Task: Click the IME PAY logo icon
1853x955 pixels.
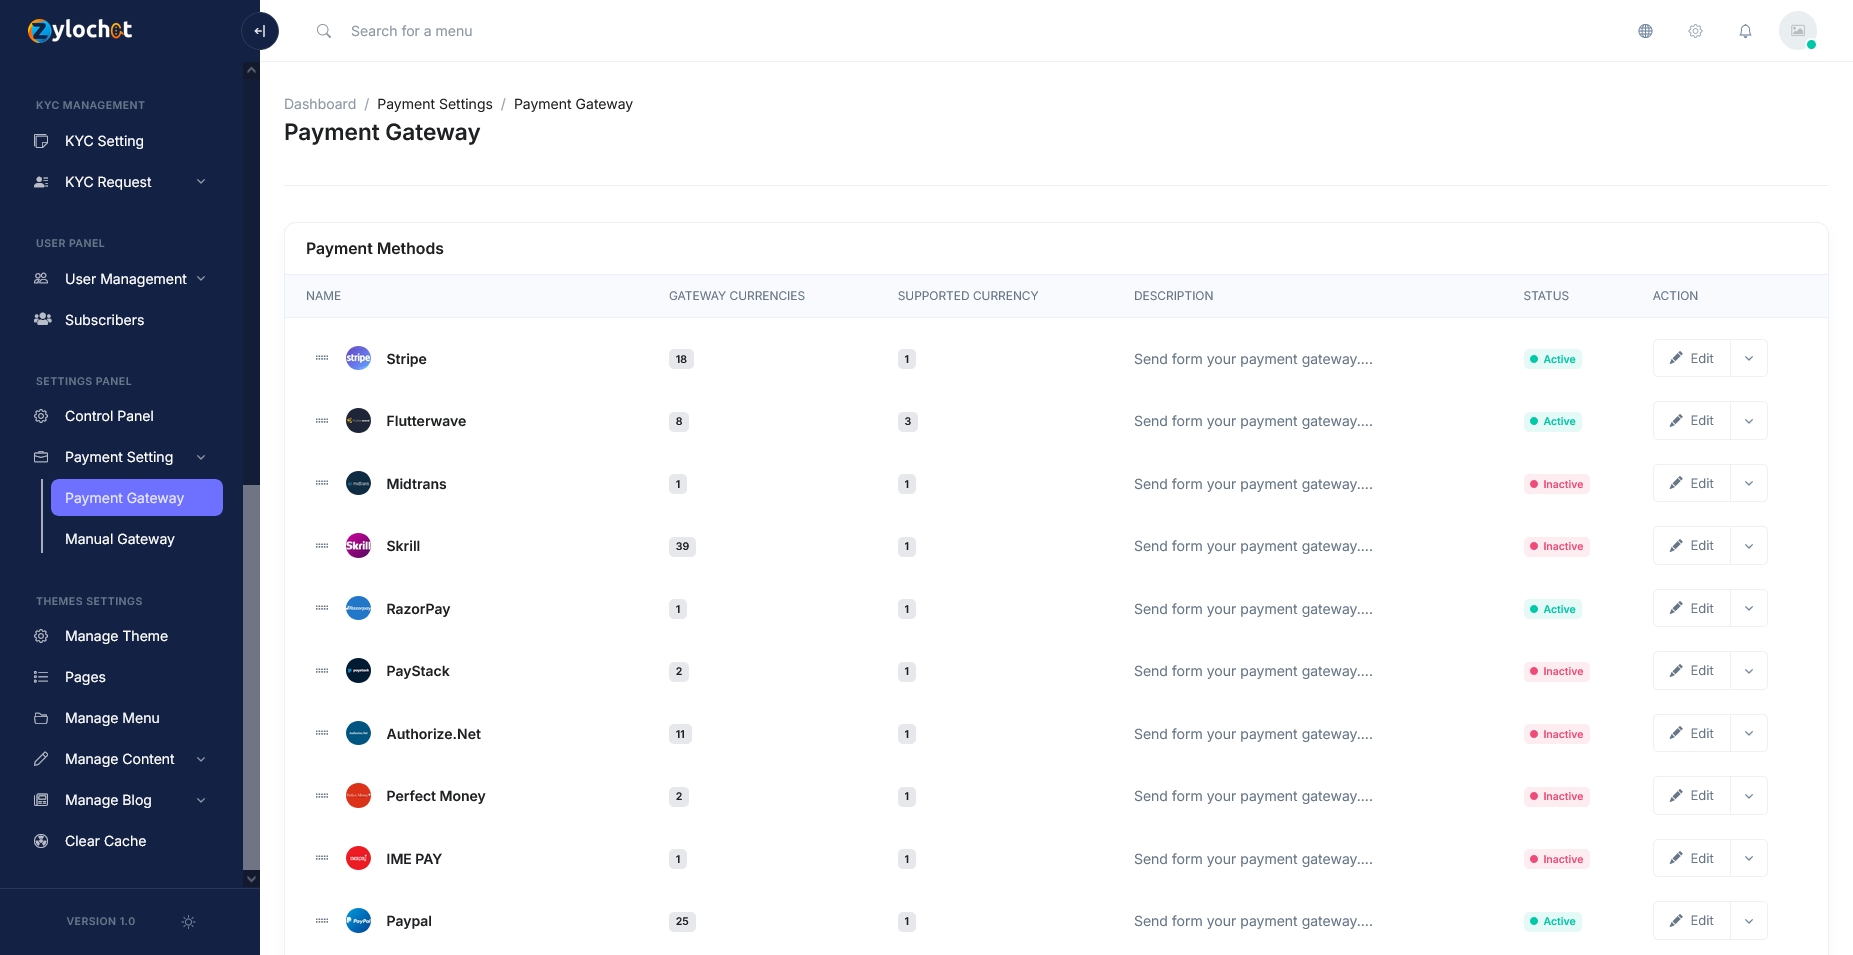Action: pyautogui.click(x=358, y=858)
